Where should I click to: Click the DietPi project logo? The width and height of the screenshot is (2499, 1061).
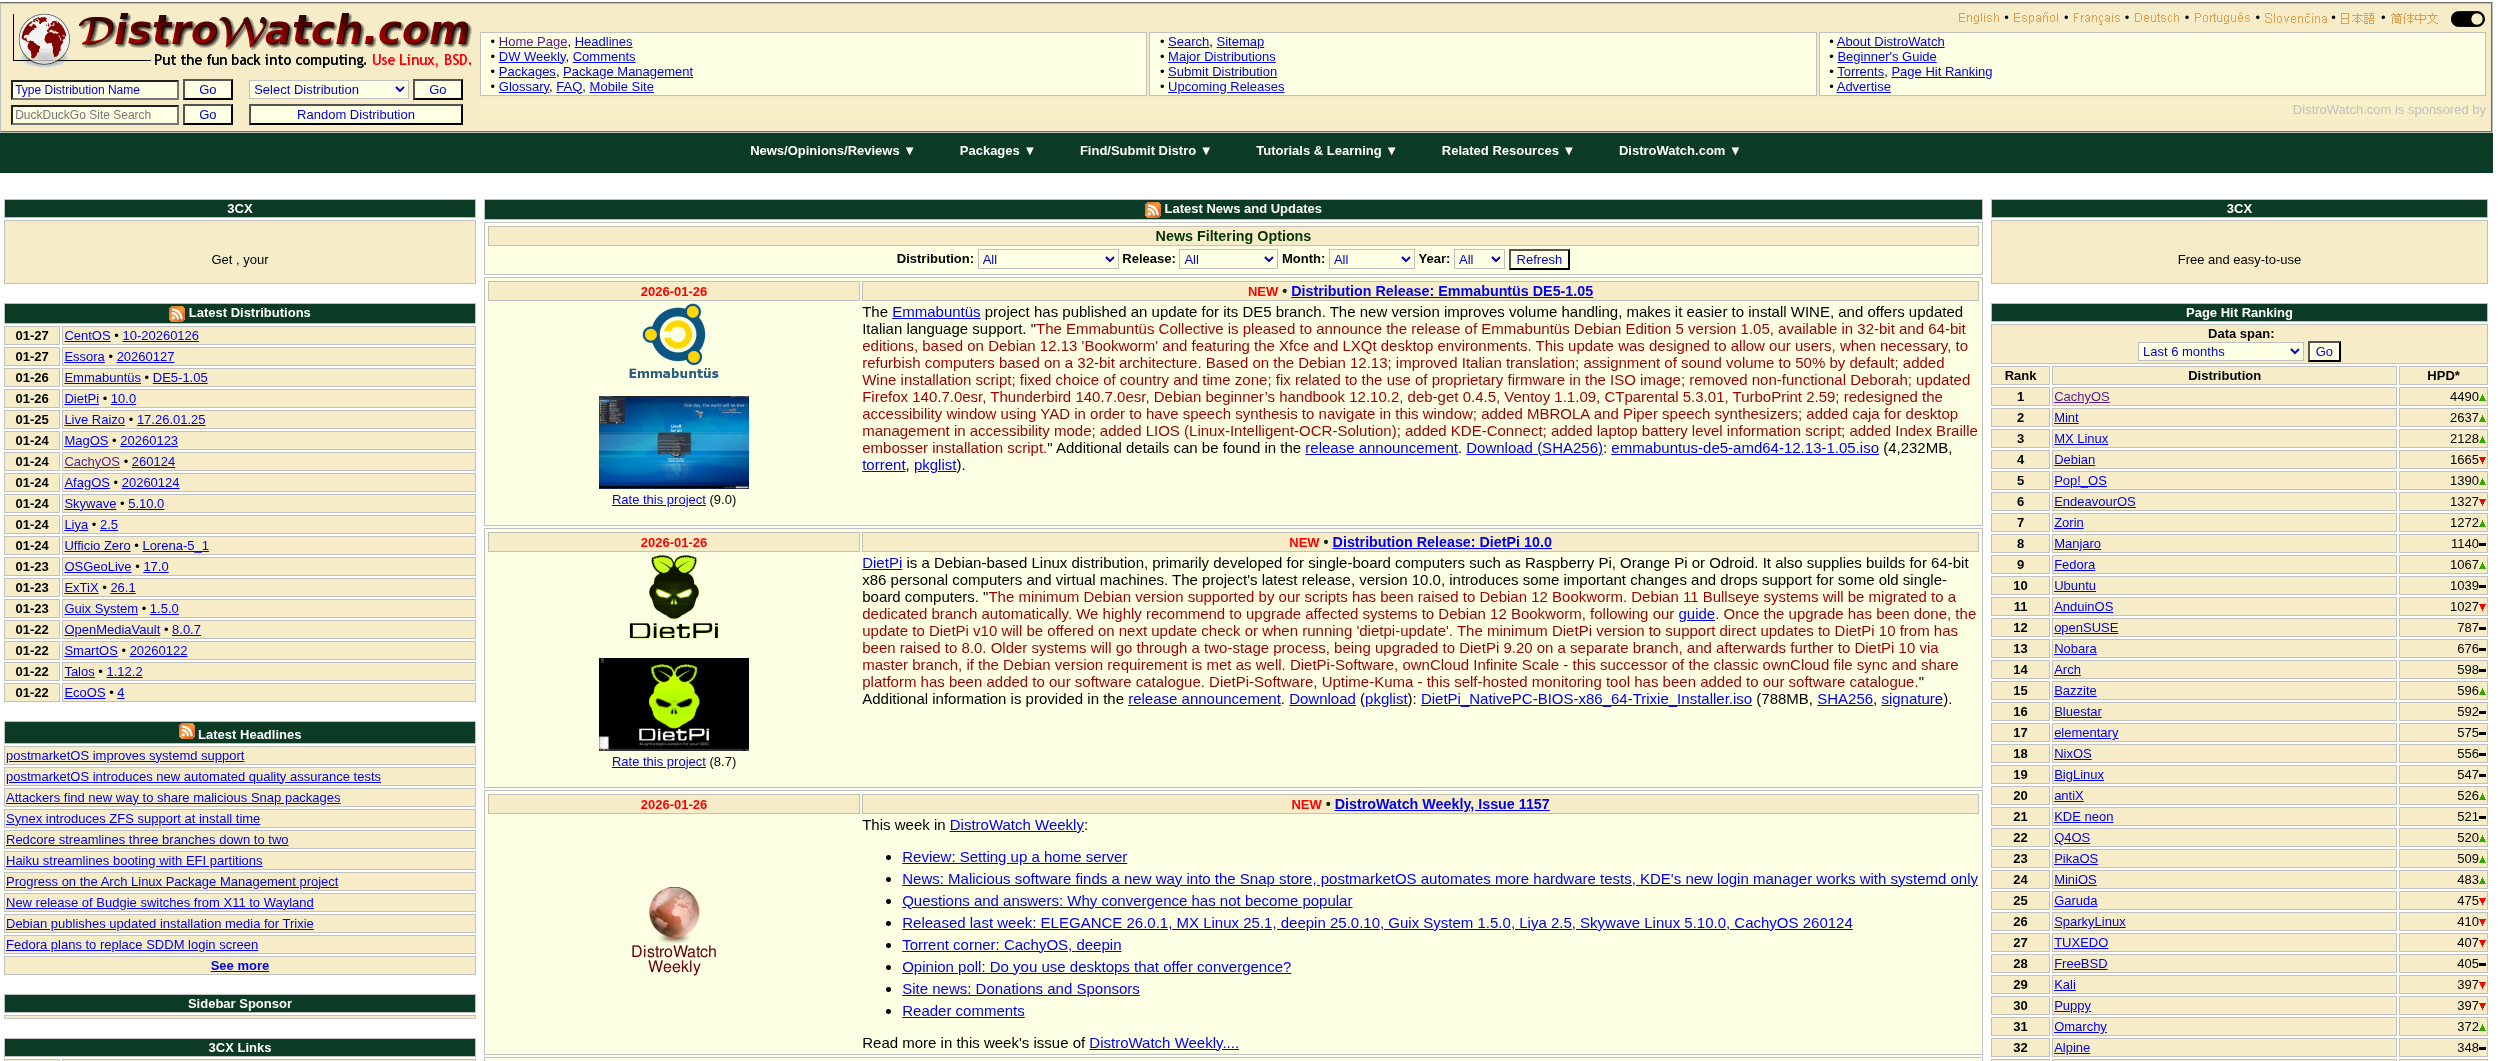click(673, 598)
